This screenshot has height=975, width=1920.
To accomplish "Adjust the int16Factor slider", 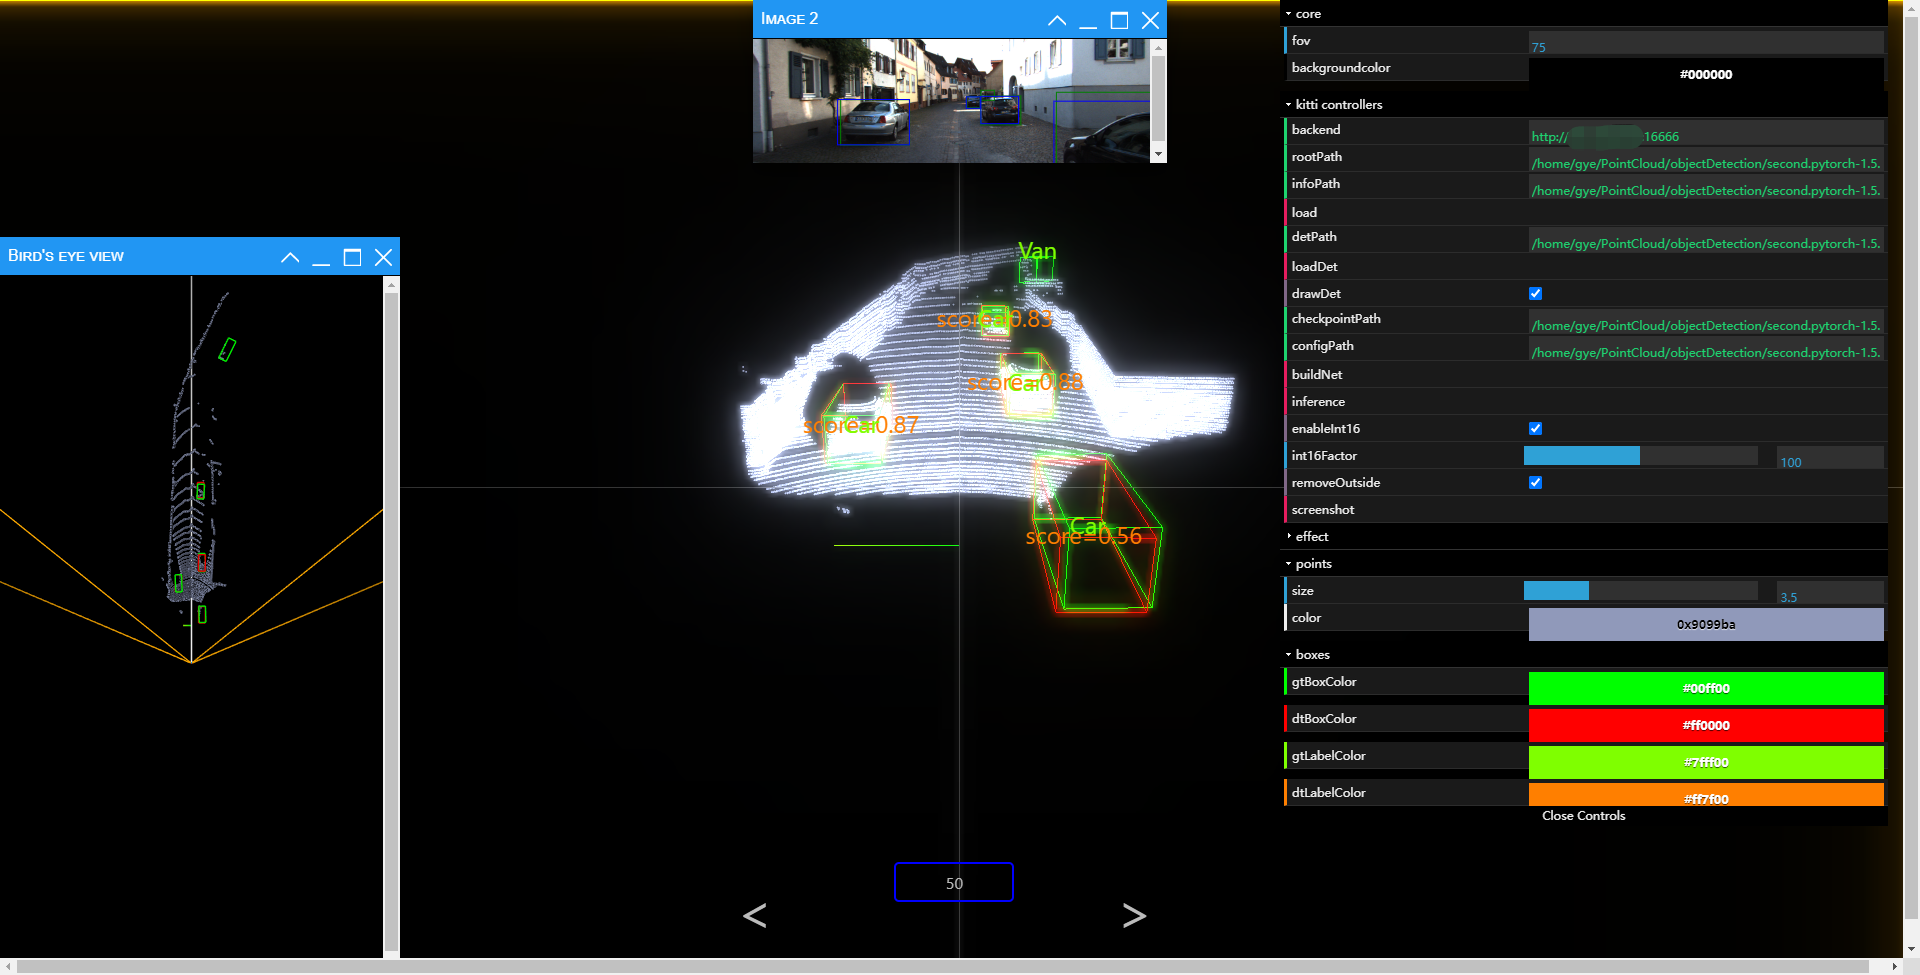I will (1640, 455).
